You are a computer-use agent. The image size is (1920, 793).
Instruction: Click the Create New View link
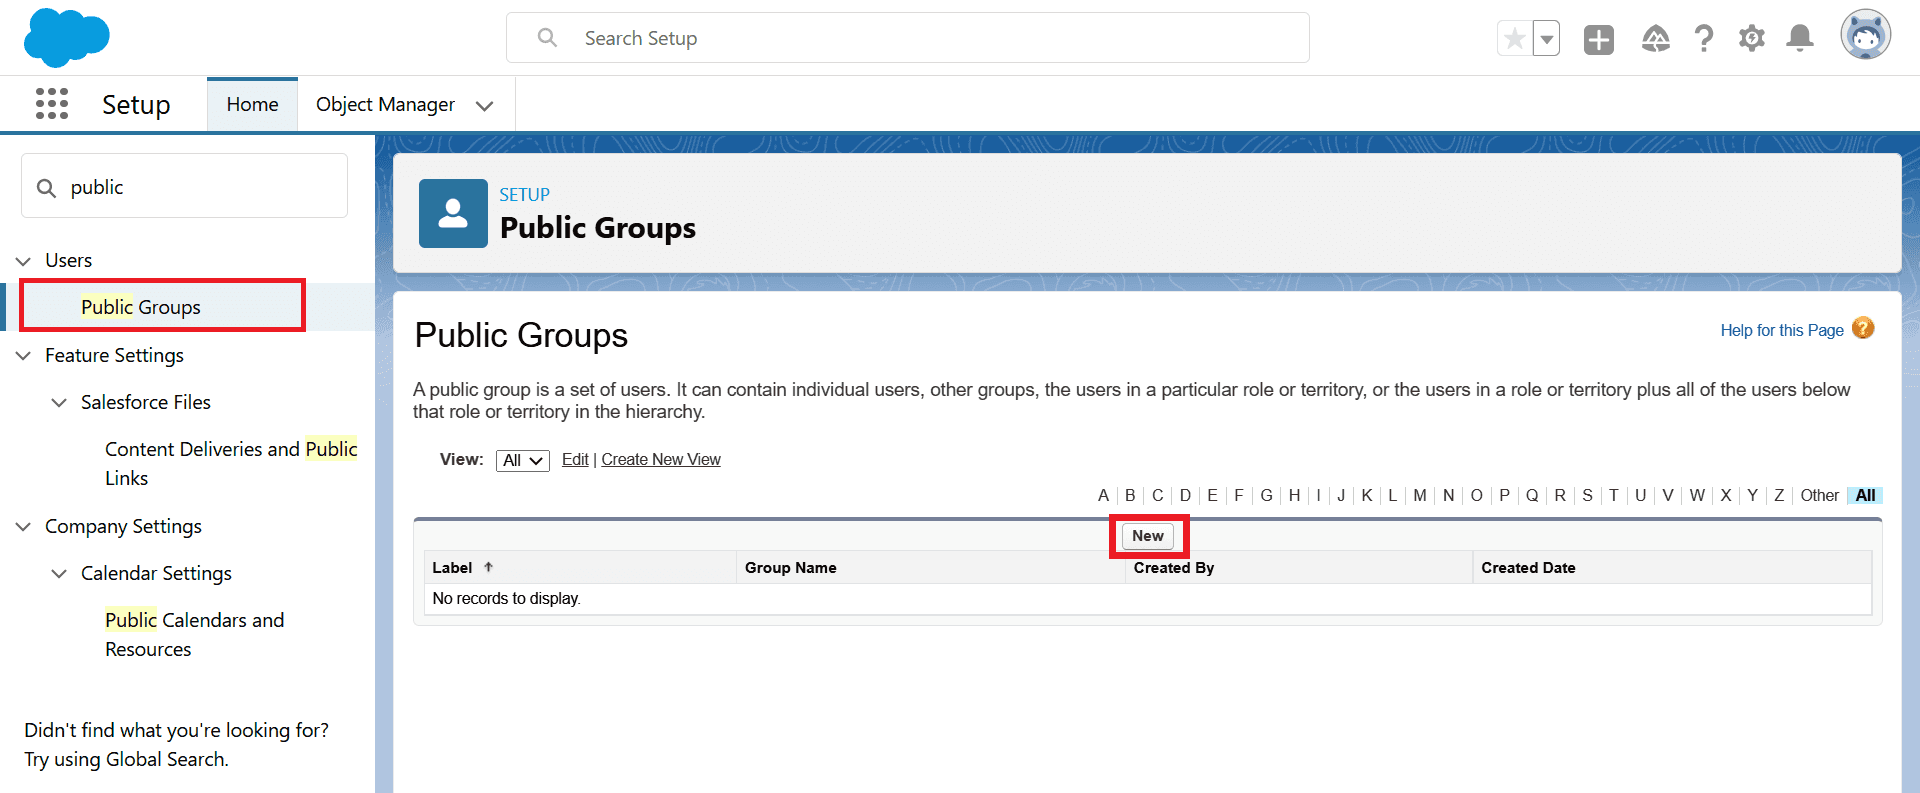click(661, 460)
